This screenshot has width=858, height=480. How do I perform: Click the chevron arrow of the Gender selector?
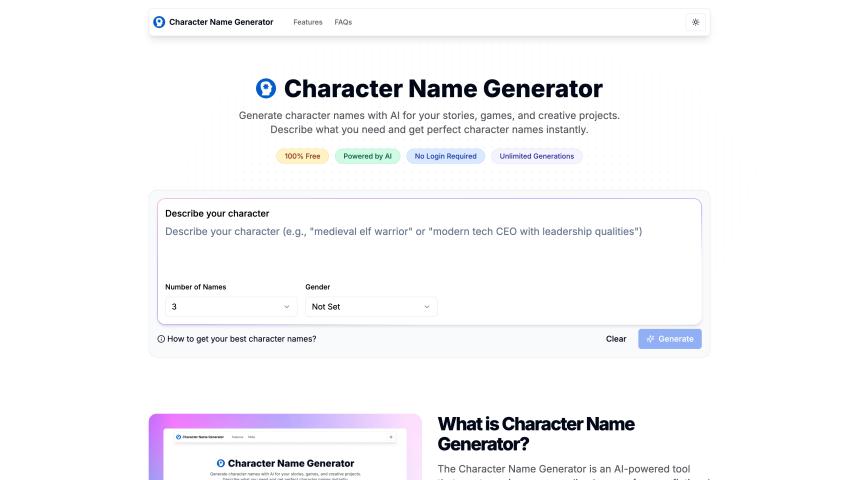427,307
